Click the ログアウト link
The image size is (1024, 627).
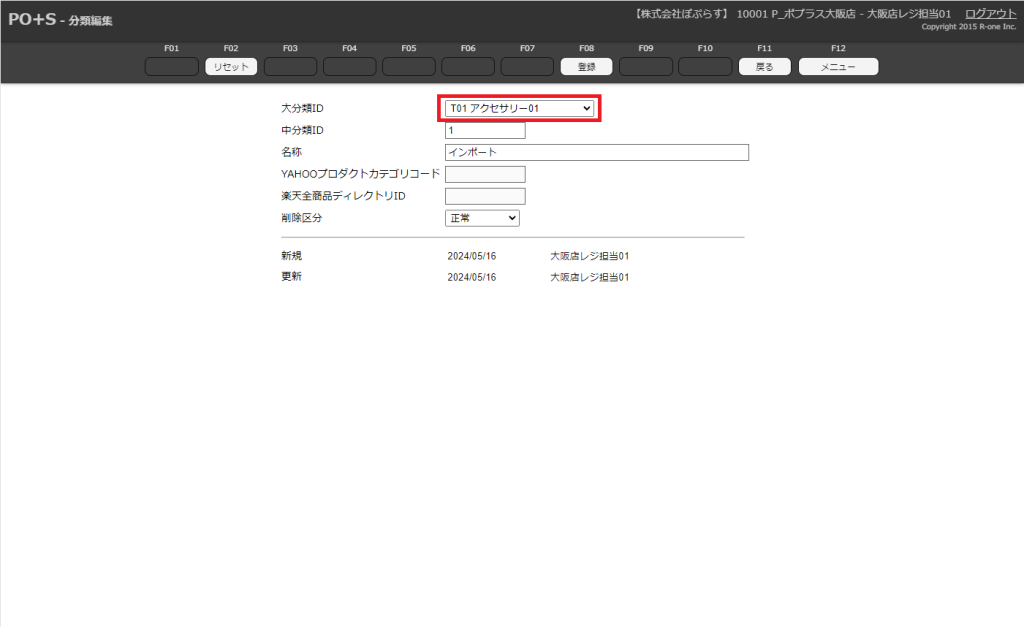tap(990, 13)
